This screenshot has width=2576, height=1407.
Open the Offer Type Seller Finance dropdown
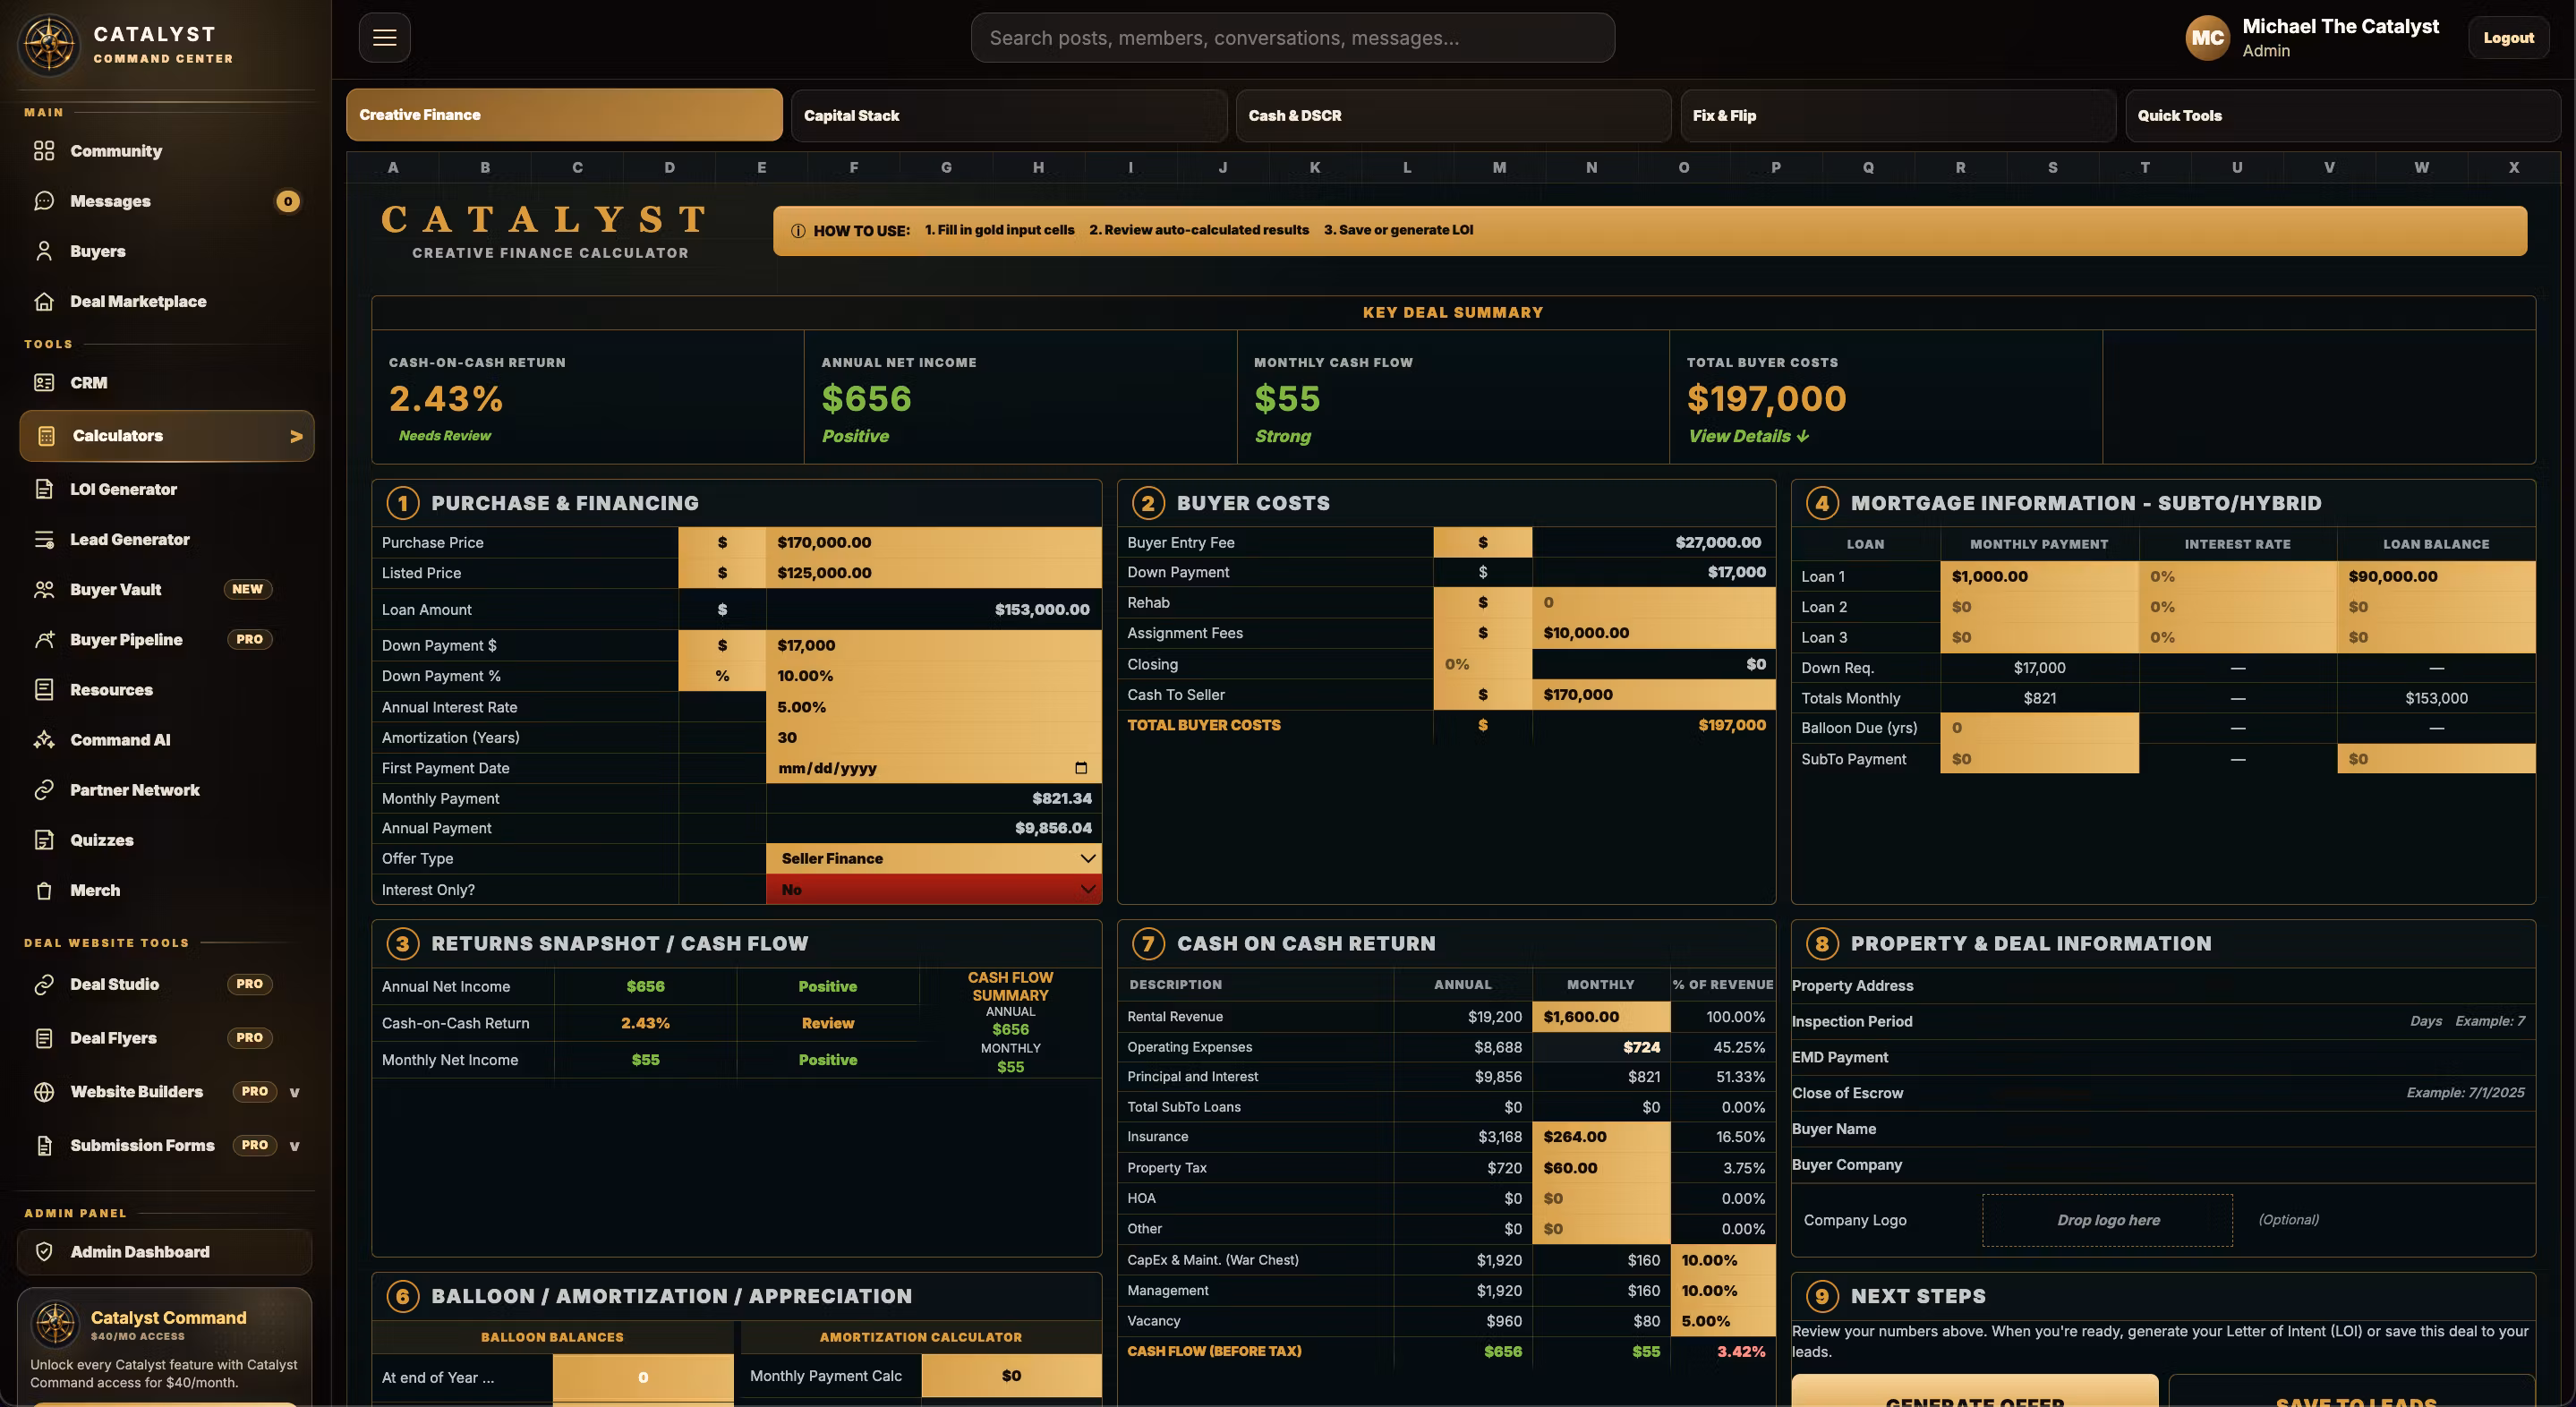point(934,859)
